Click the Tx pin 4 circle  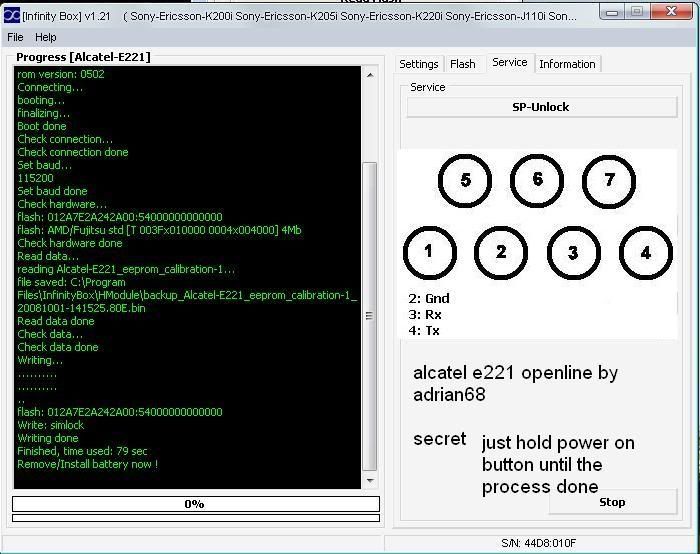[x=645, y=253]
